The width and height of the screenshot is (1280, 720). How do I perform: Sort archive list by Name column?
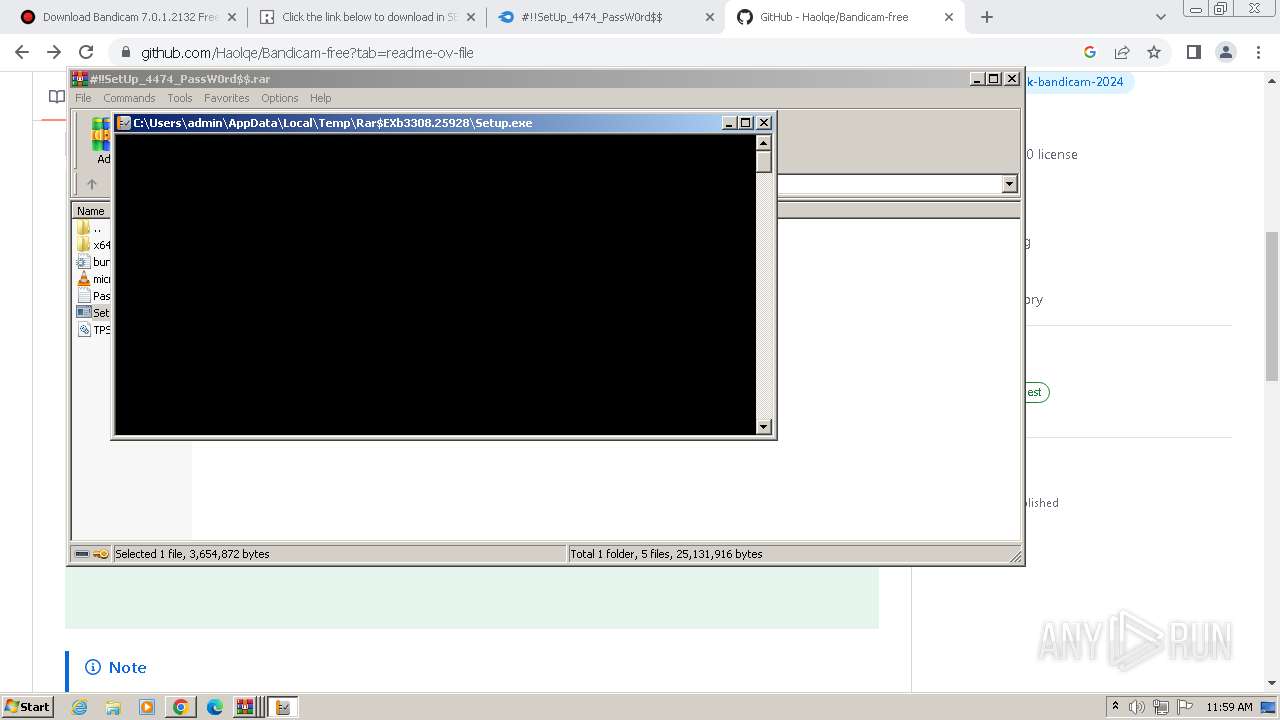tap(91, 211)
